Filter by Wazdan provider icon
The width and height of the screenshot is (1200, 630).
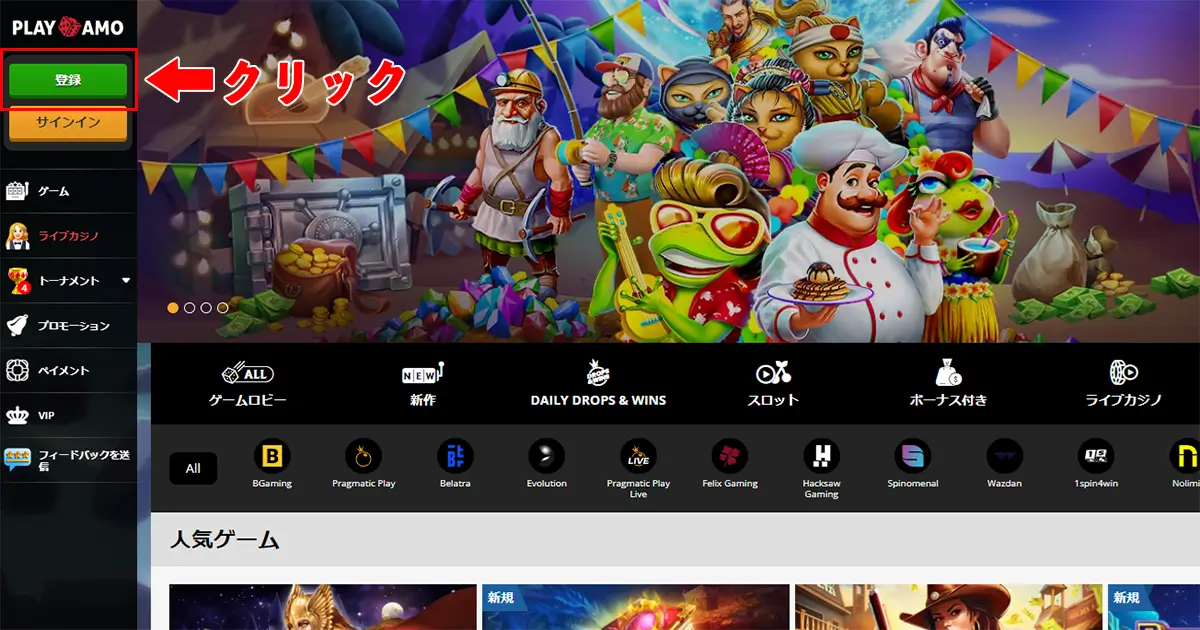pyautogui.click(x=1005, y=457)
